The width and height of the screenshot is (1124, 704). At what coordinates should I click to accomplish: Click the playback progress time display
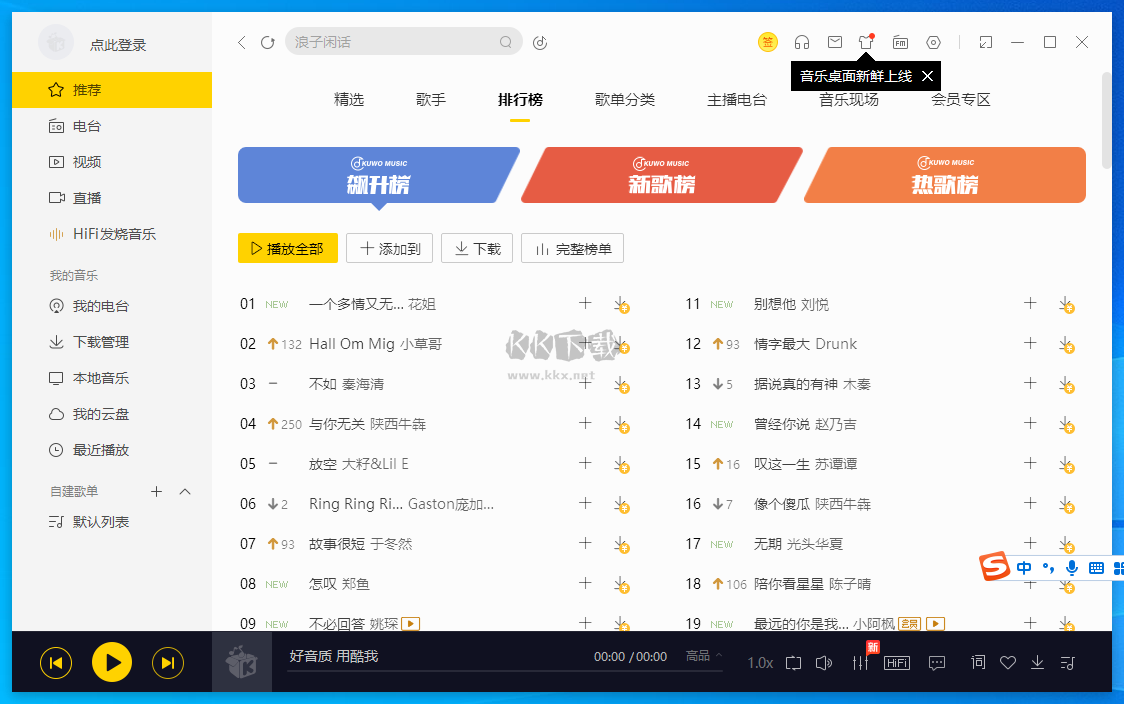click(x=629, y=655)
